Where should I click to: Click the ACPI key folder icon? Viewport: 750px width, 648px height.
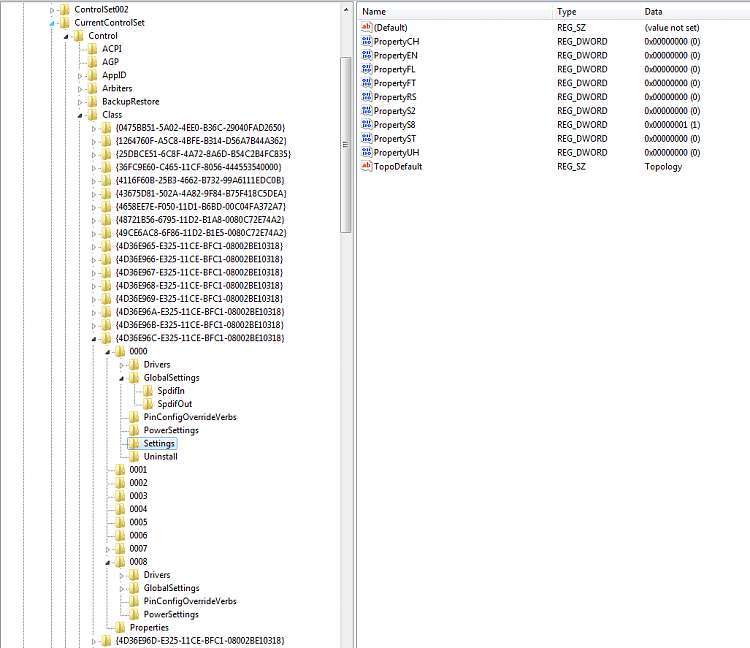92,49
